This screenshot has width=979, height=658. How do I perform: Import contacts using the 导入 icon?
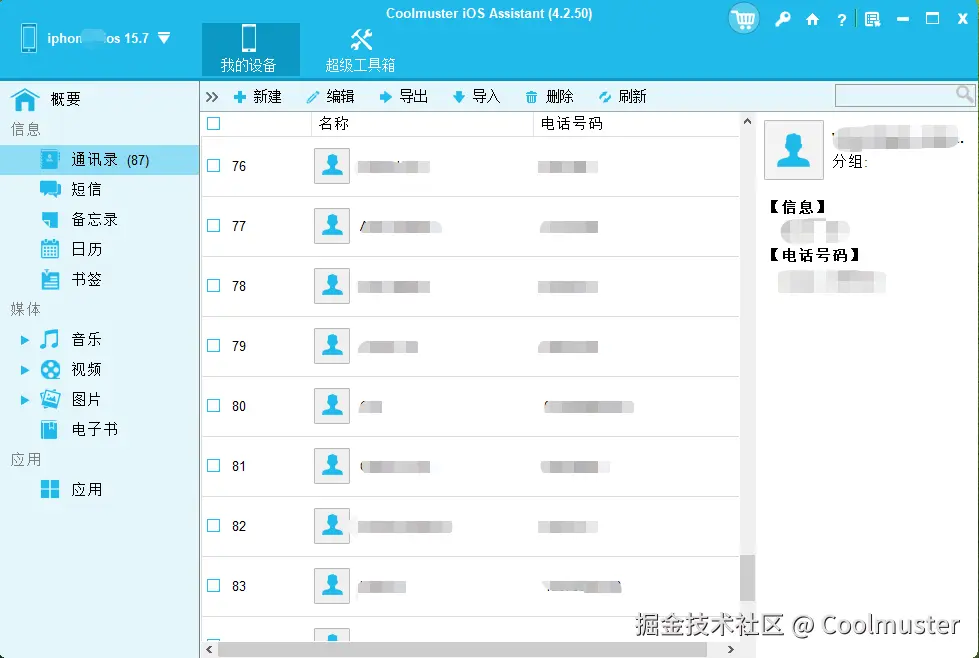pyautogui.click(x=478, y=96)
